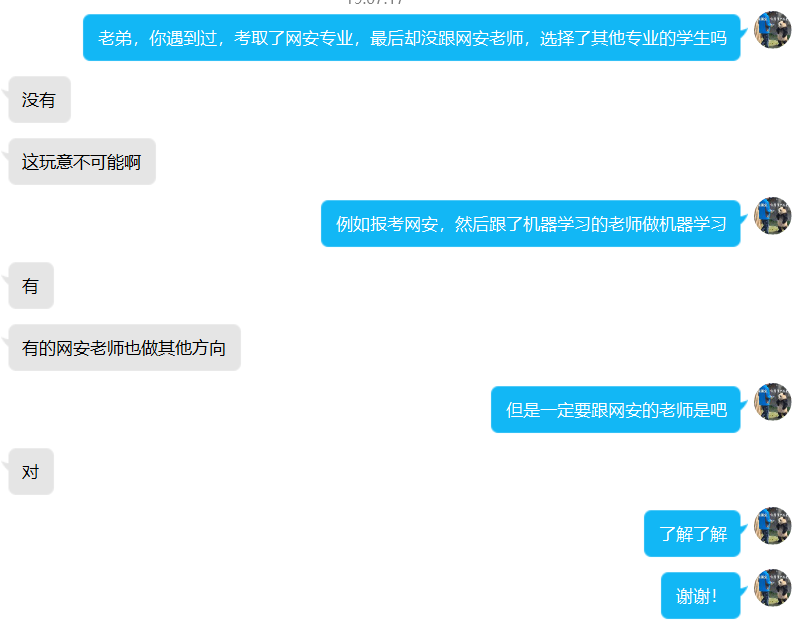This screenshot has width=794, height=624.
Task: Click avatar beside first blue message
Action: coord(772,30)
